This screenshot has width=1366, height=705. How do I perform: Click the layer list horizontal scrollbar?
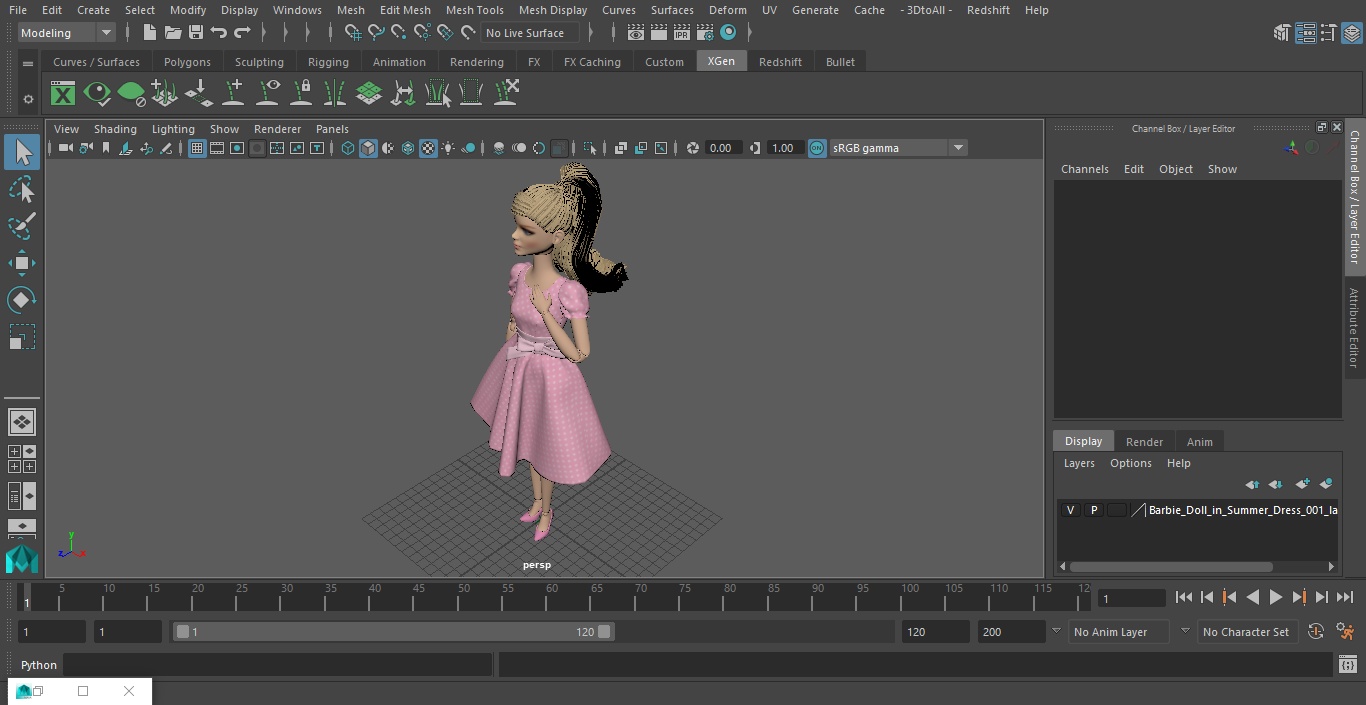[x=1171, y=566]
